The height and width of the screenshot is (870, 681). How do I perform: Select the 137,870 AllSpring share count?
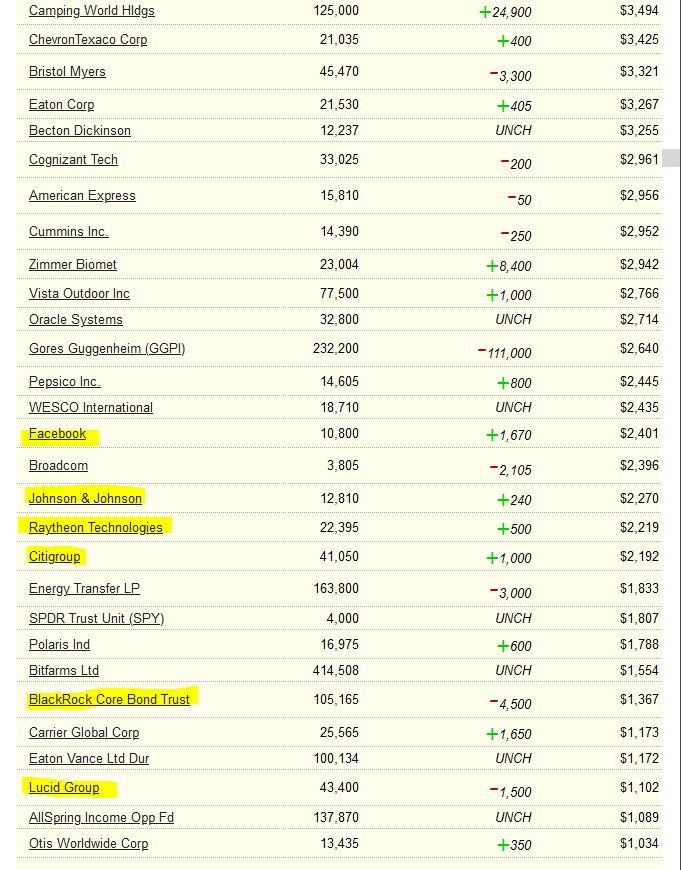pyautogui.click(x=336, y=817)
